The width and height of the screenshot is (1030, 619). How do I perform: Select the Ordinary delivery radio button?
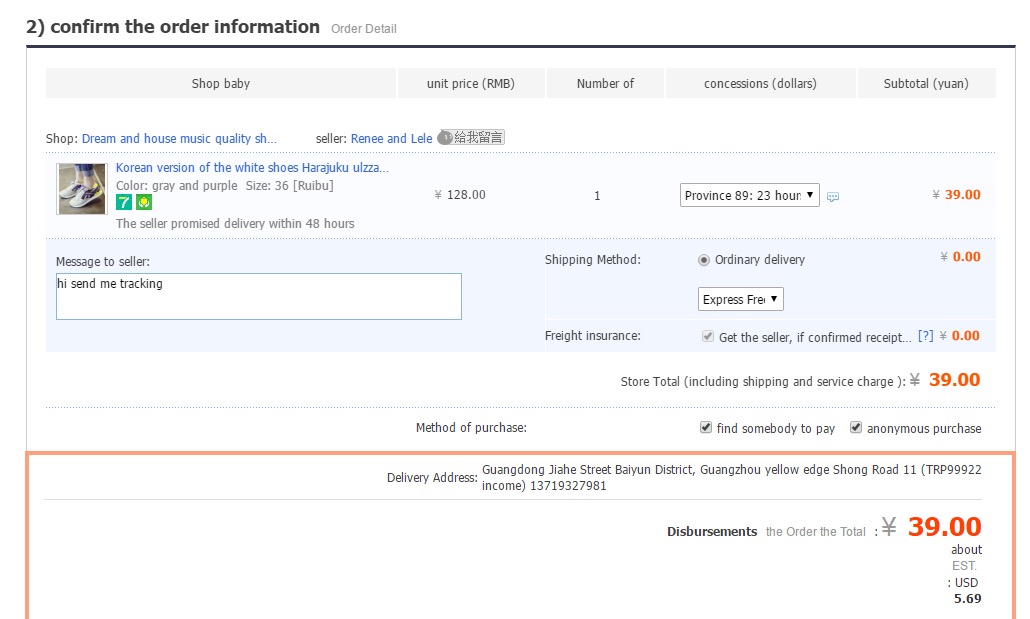pyautogui.click(x=704, y=260)
